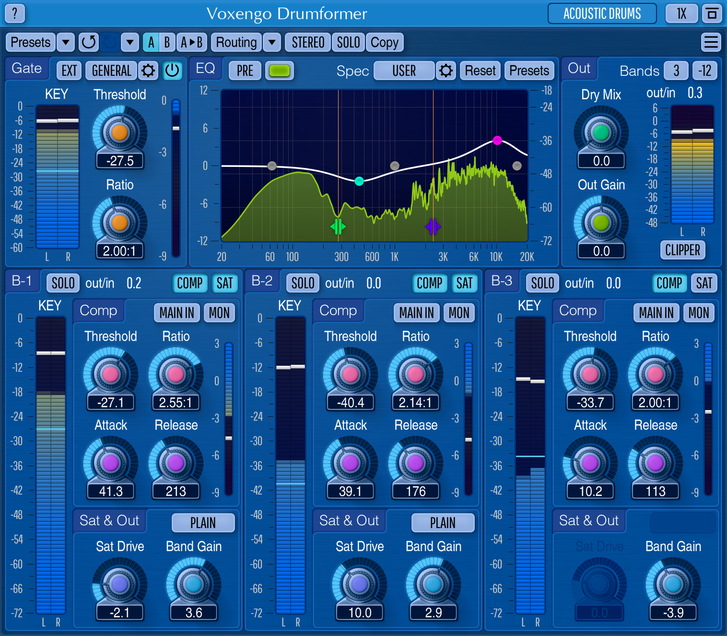Click the Dry Mix knob

point(601,133)
